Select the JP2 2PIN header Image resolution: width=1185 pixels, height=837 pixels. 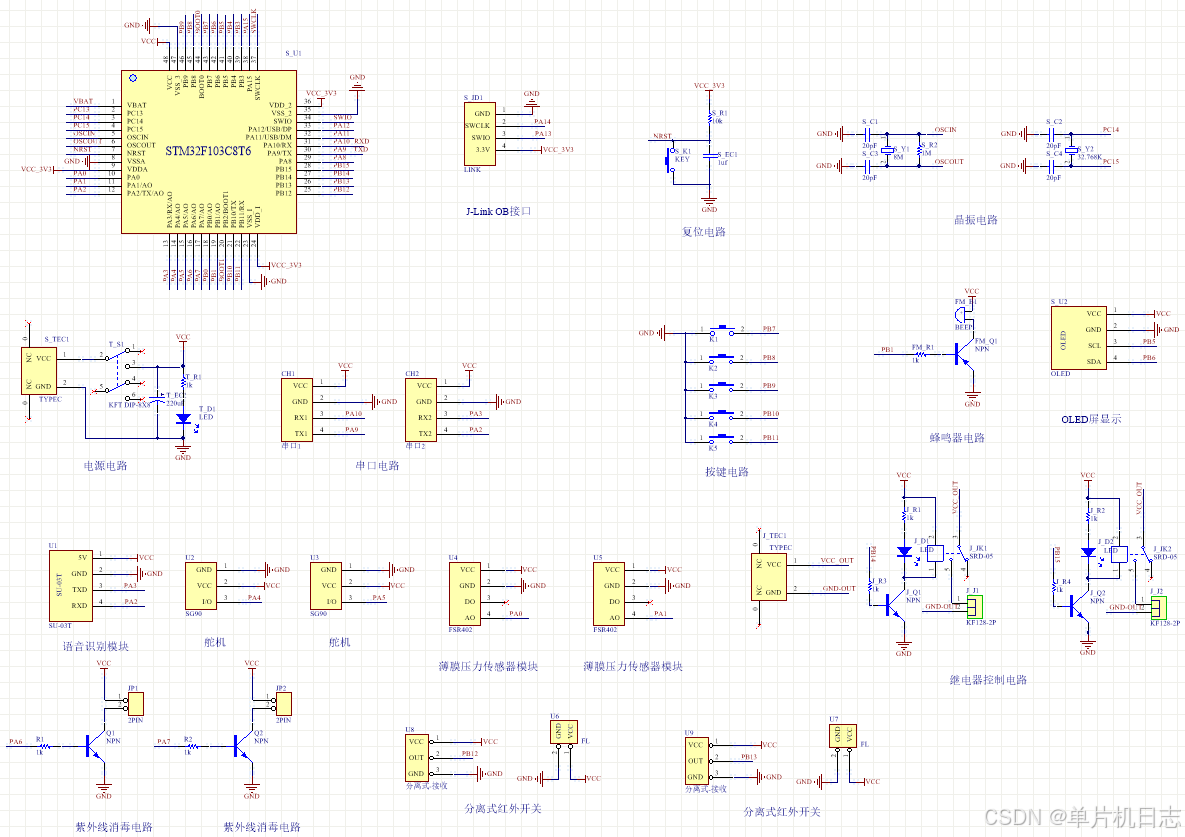pyautogui.click(x=284, y=704)
